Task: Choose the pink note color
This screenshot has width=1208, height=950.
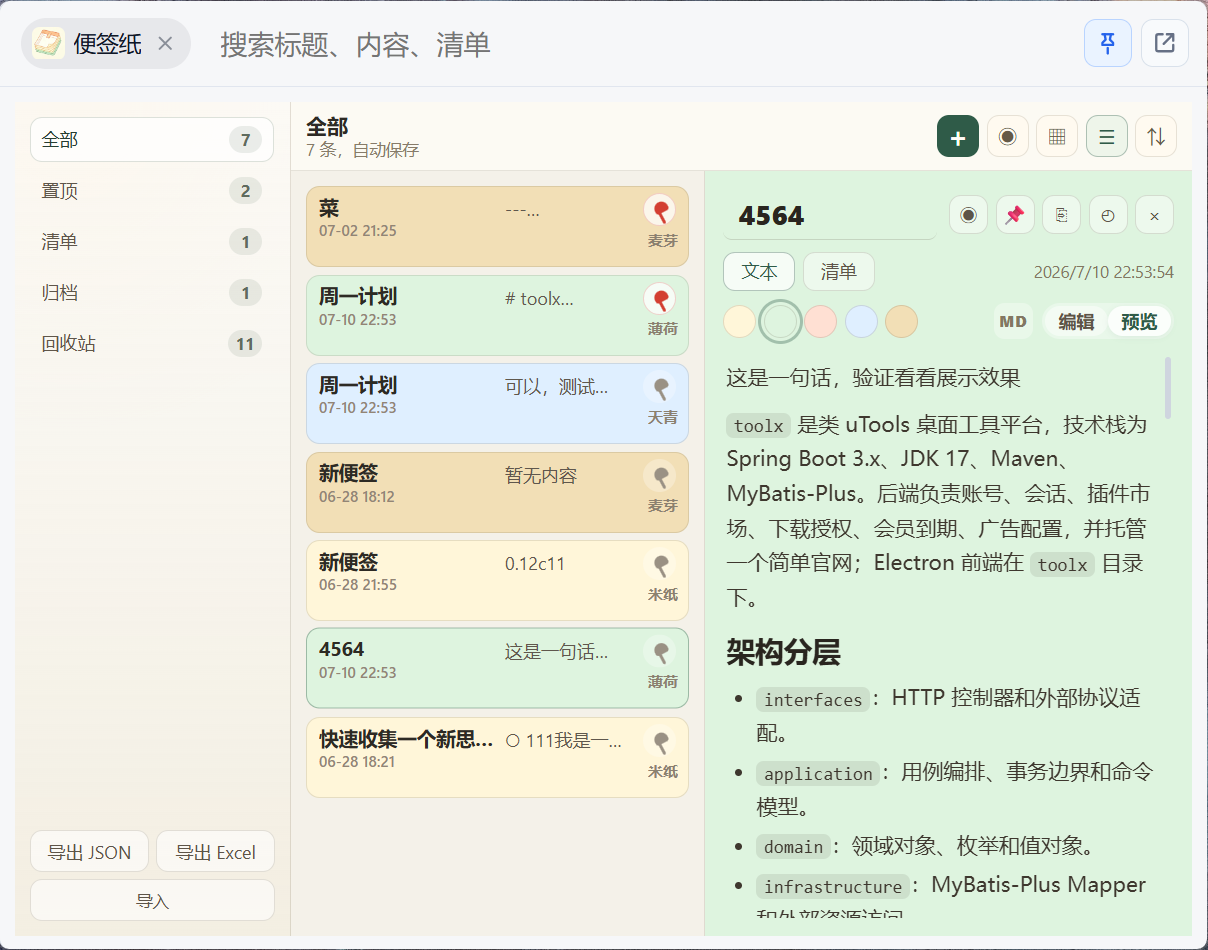Action: pyautogui.click(x=820, y=321)
